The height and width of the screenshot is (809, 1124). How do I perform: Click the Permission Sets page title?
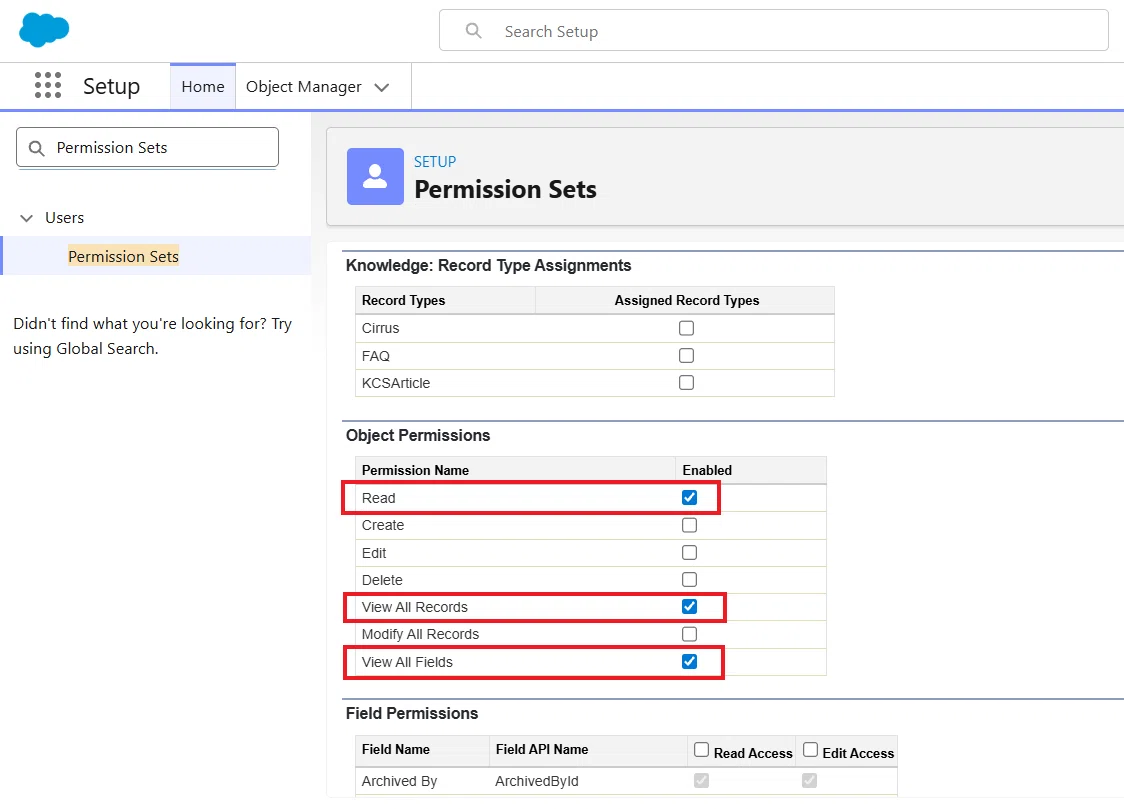(x=505, y=189)
